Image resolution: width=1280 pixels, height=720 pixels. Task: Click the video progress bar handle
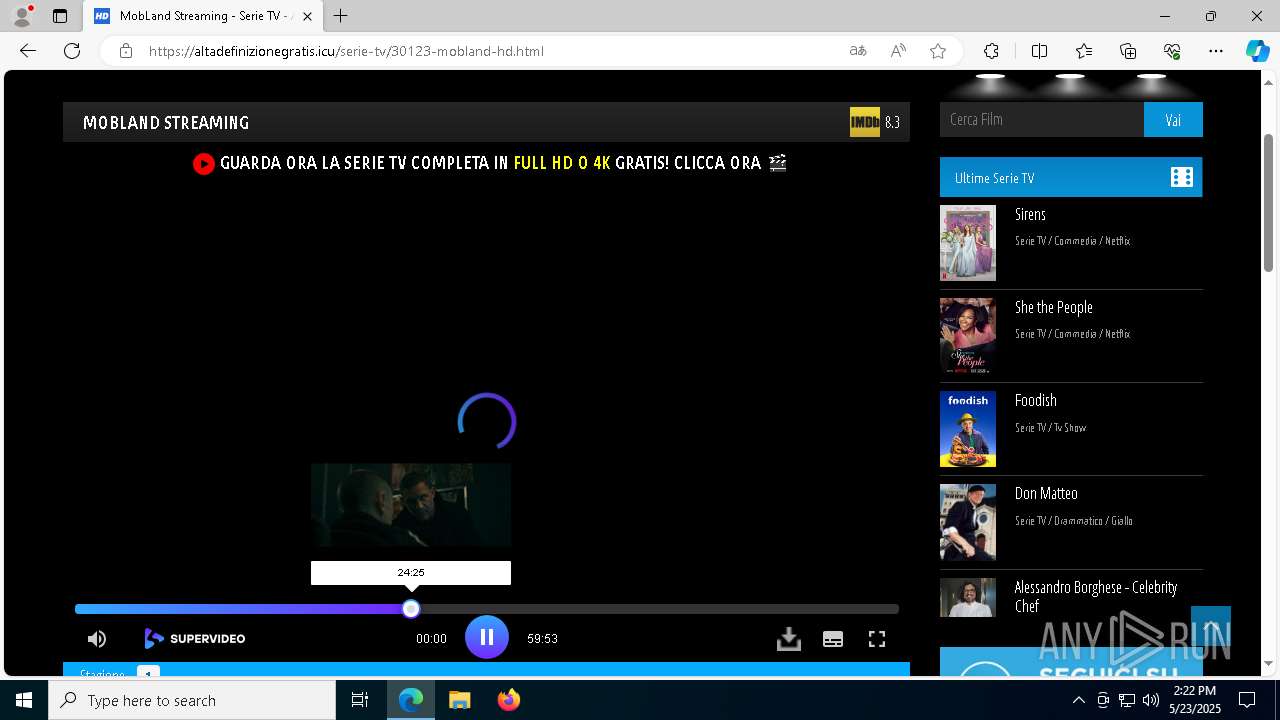pyautogui.click(x=411, y=609)
